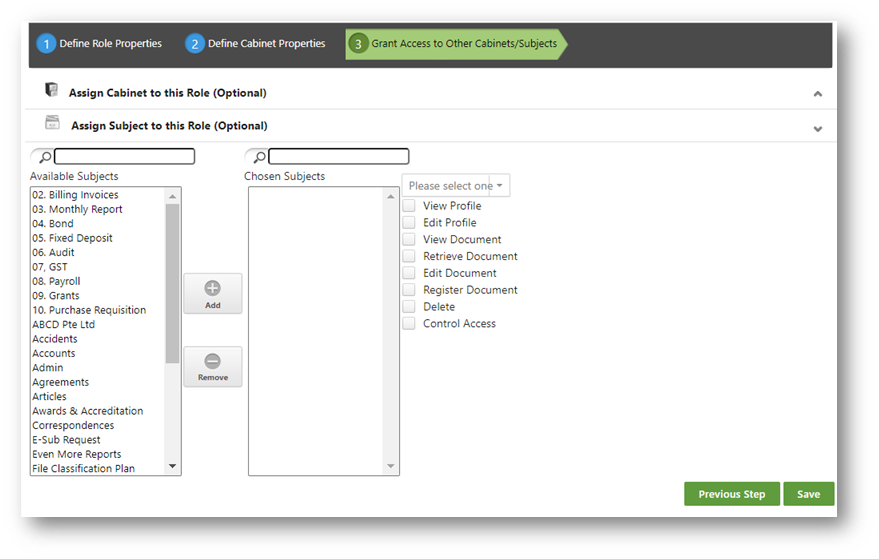The width and height of the screenshot is (879, 559).
Task: Collapse the Assign Cabinet section chevron
Action: pos(818,94)
